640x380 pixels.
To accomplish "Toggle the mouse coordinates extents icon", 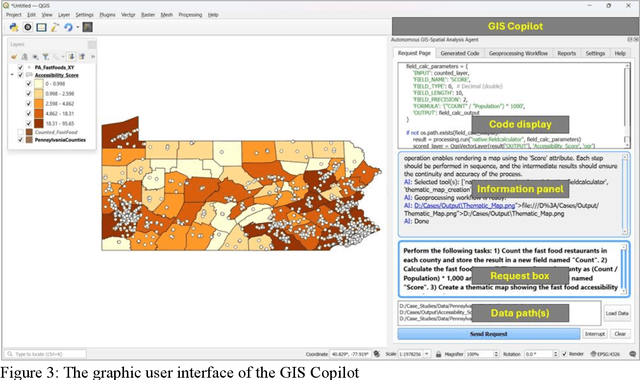I will tap(377, 354).
